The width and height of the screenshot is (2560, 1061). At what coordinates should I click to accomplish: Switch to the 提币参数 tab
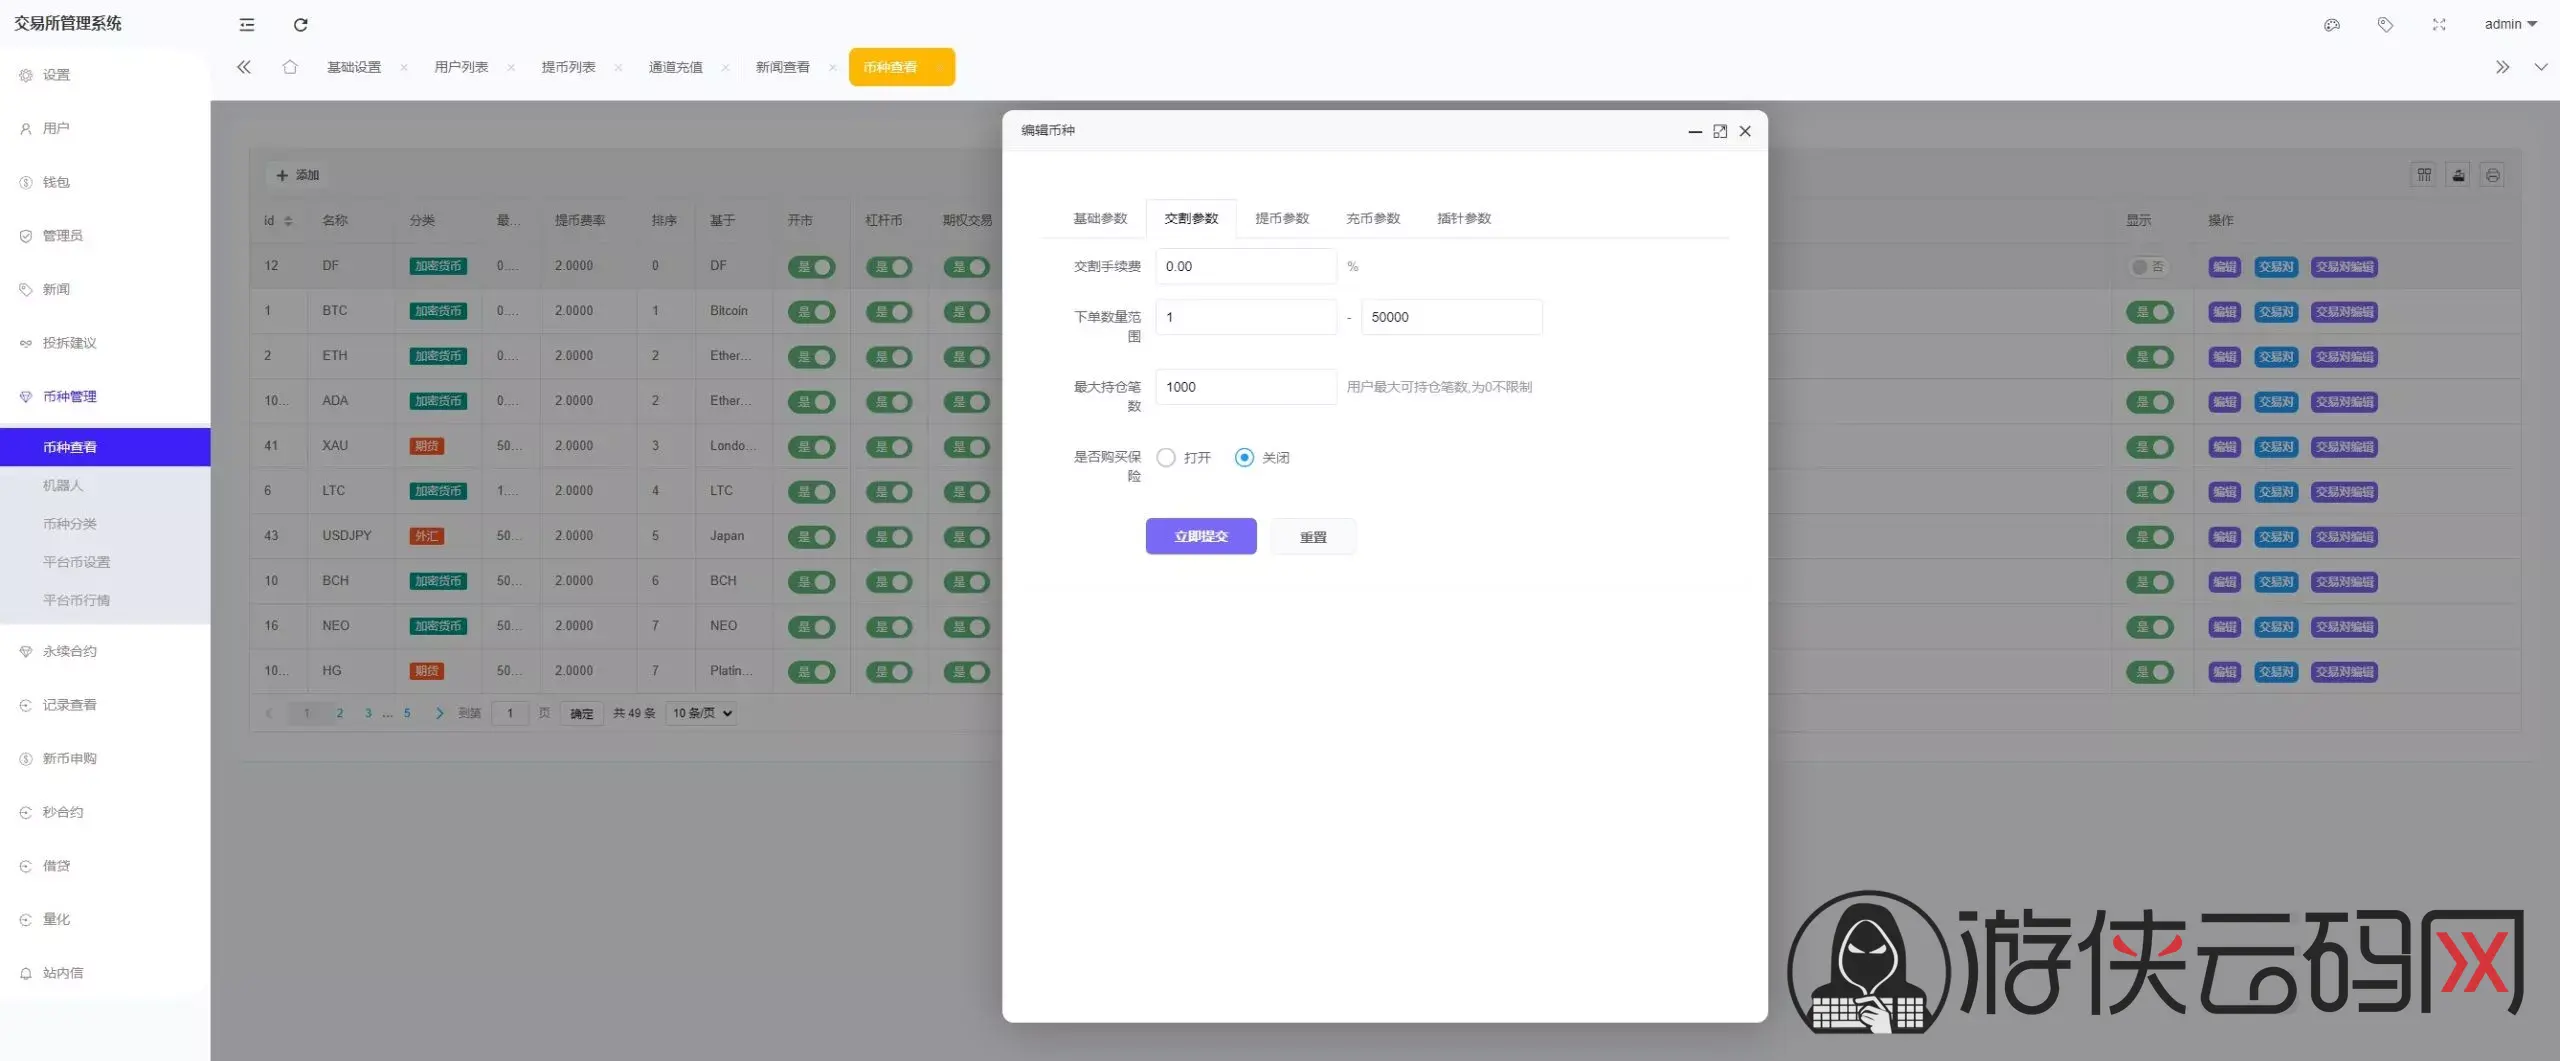click(1281, 218)
